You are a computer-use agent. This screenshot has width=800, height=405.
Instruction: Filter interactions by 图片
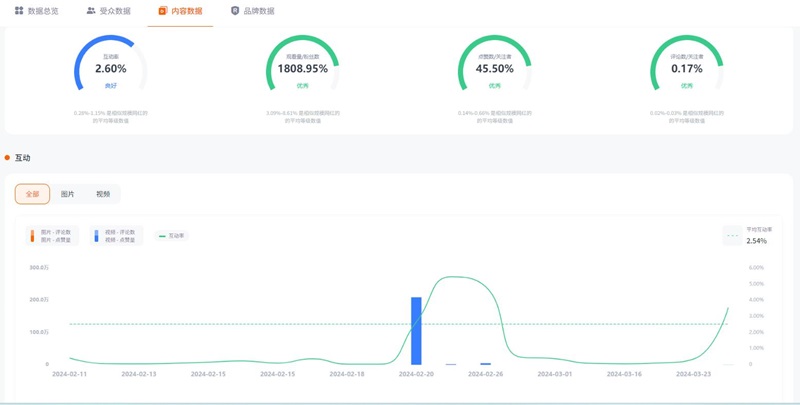(67, 194)
